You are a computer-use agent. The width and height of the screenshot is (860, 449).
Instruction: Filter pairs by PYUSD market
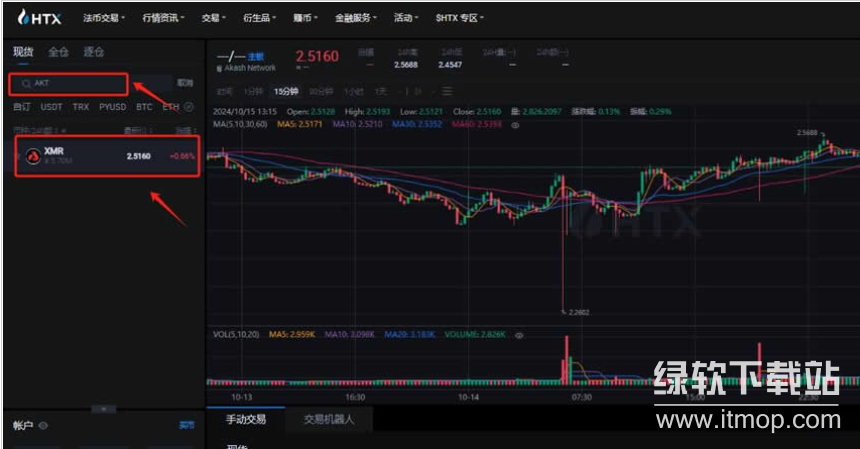112,107
